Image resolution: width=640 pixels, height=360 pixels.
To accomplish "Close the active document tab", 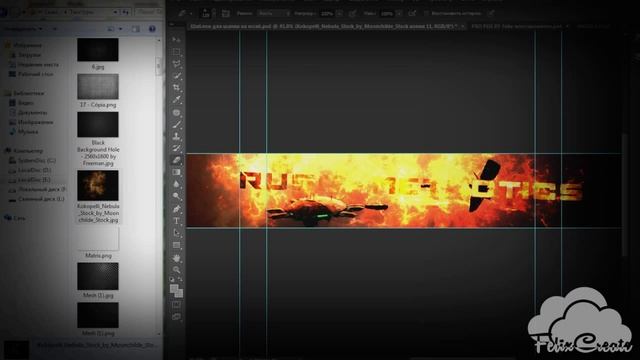I will coord(462,26).
